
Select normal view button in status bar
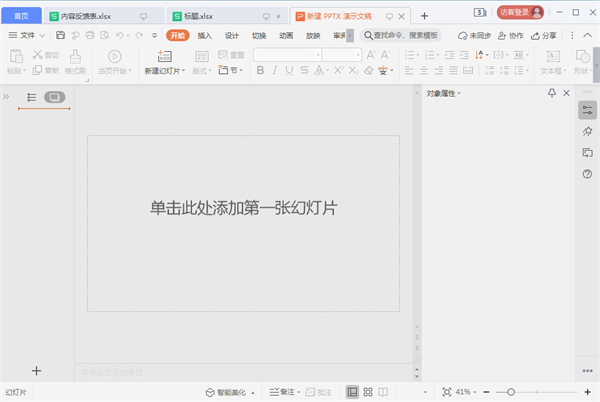click(352, 392)
